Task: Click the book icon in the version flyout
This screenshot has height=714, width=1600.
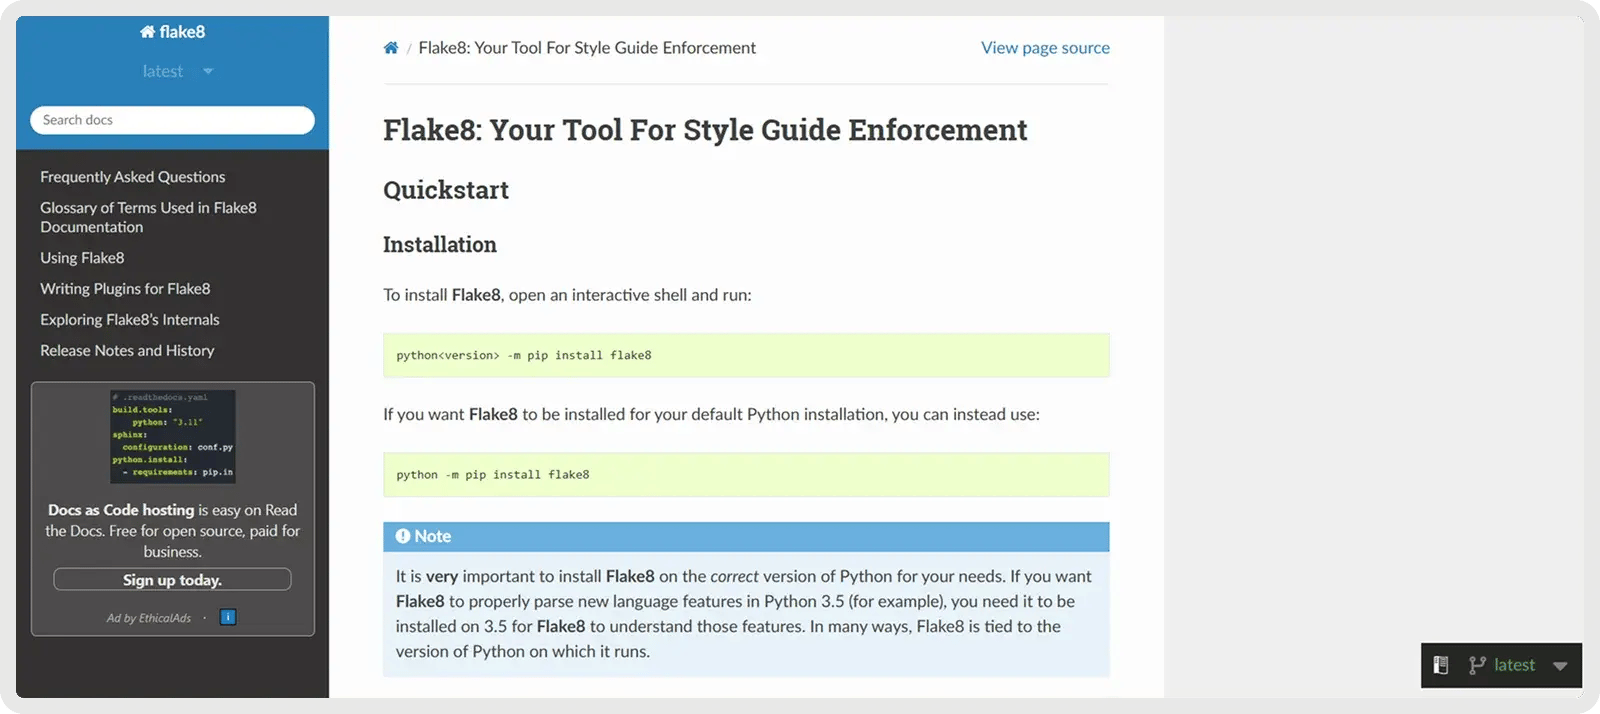Action: 1441,665
